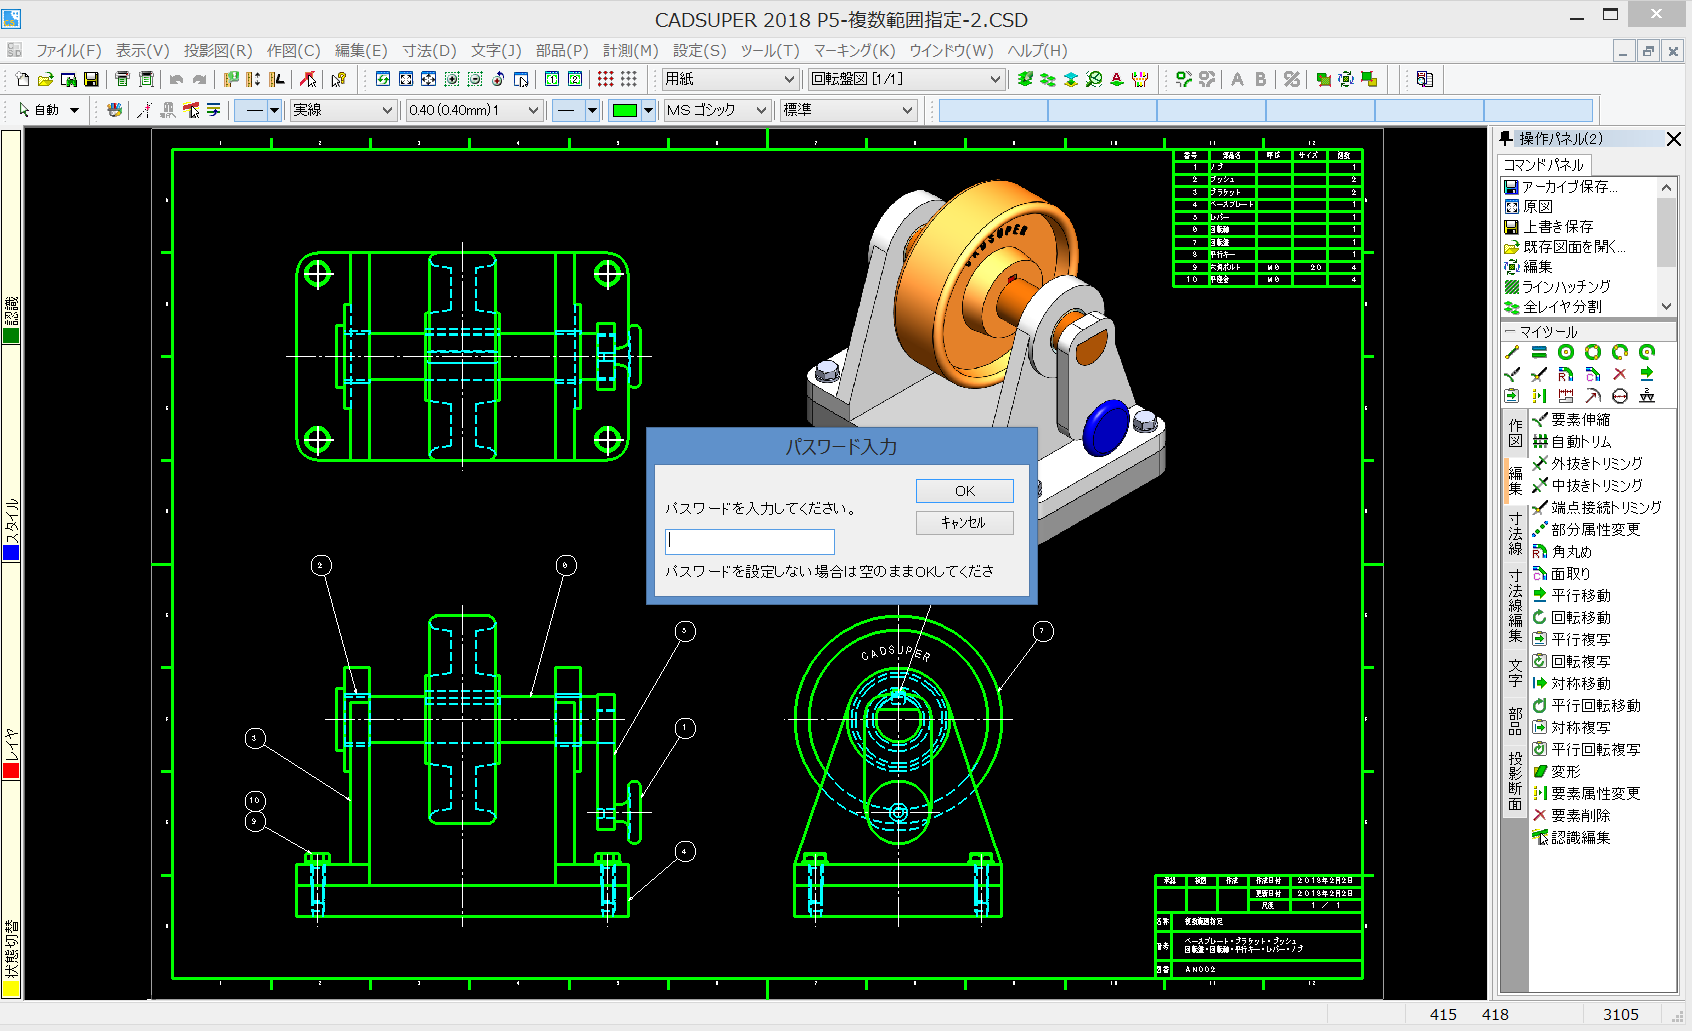The width and height of the screenshot is (1692, 1031).
Task: Toggle the レイヤ red indicator on left bar
Action: pos(11,771)
